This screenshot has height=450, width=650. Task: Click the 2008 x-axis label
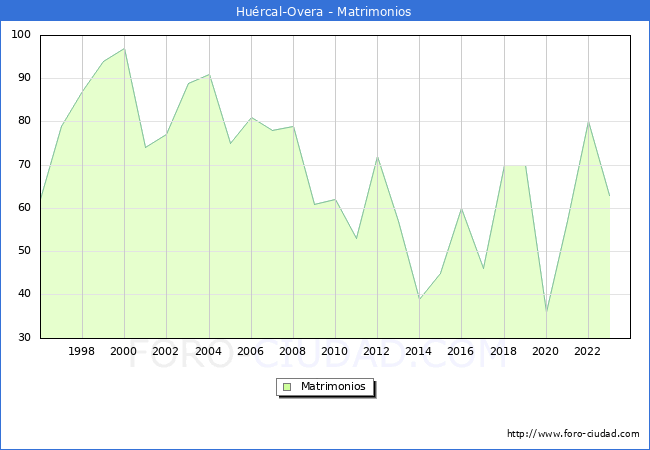[293, 351]
